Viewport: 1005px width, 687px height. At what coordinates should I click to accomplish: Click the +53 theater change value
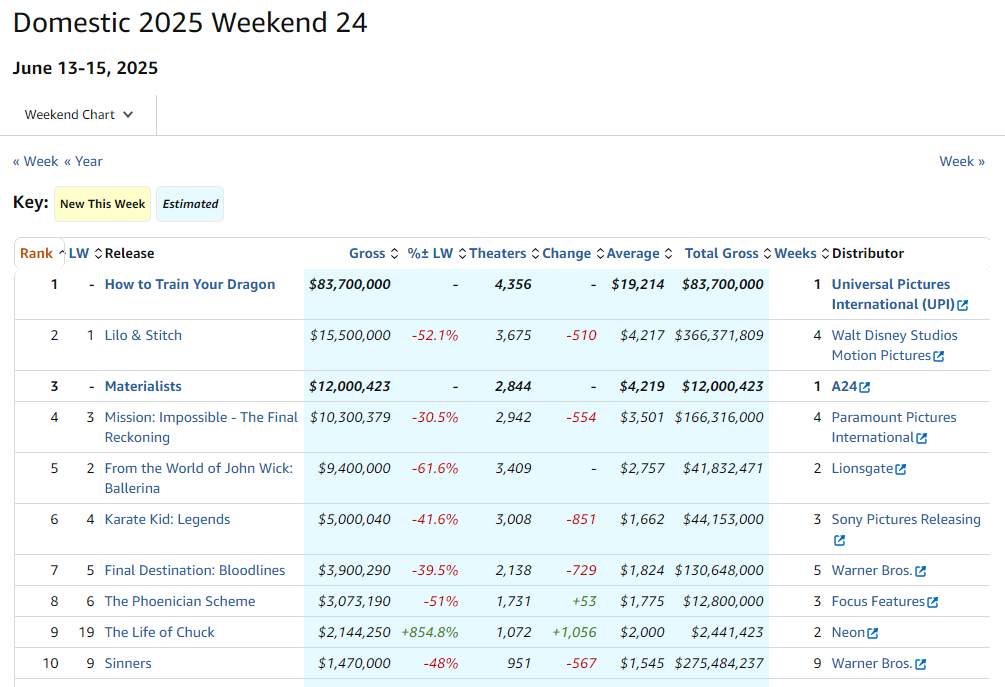pos(584,601)
